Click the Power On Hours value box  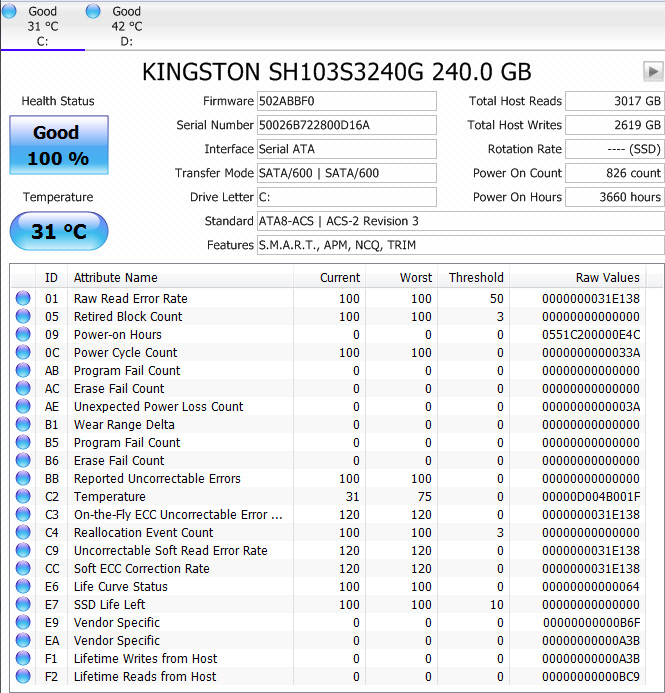(614, 197)
